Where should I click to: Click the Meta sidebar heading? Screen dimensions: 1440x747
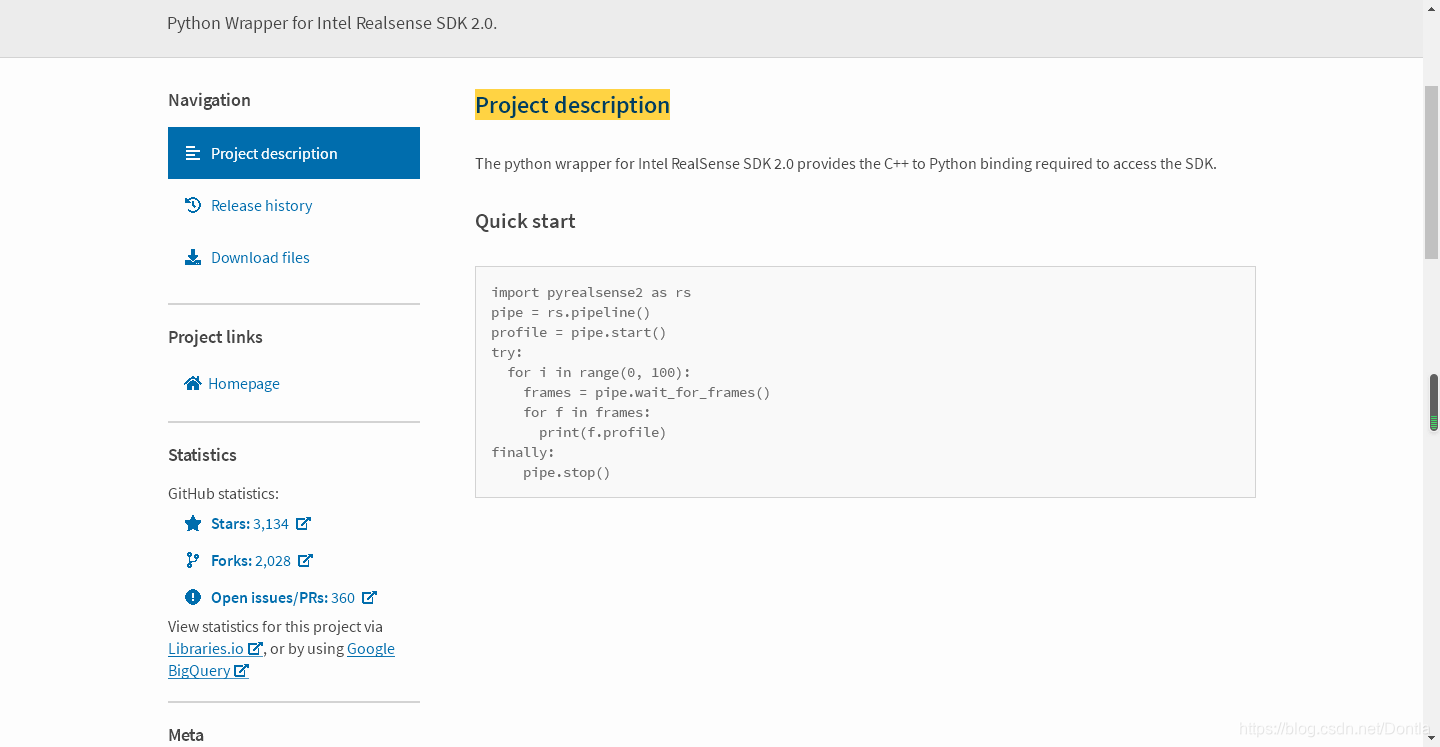[186, 735]
